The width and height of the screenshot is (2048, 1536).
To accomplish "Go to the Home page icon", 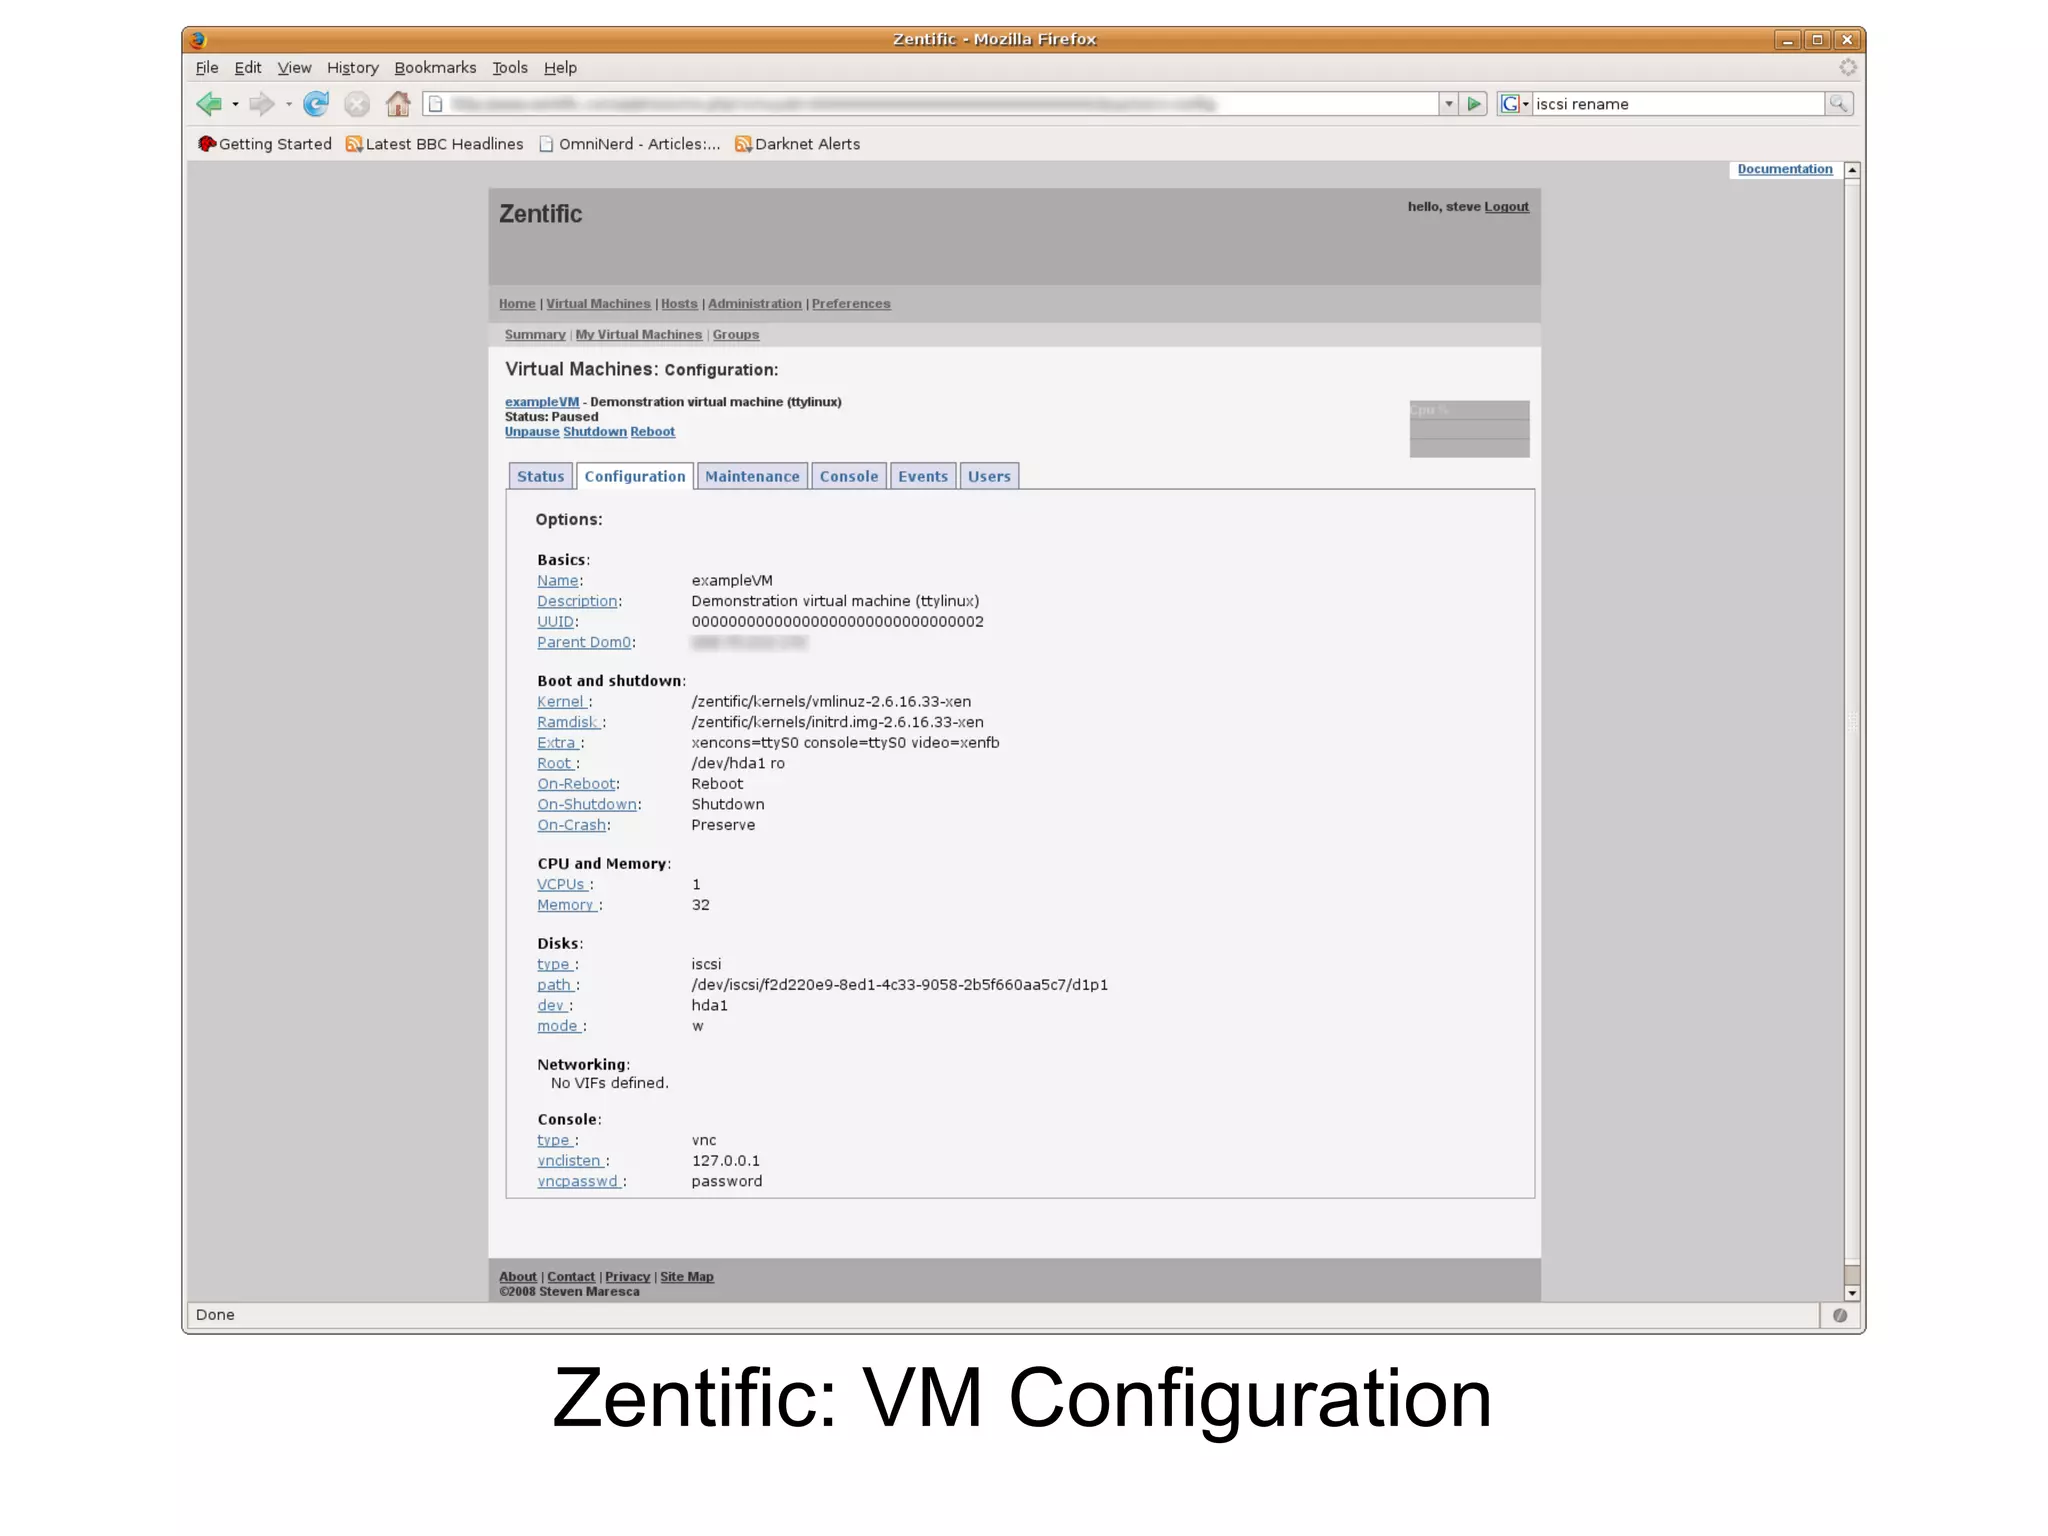I will click(x=398, y=104).
